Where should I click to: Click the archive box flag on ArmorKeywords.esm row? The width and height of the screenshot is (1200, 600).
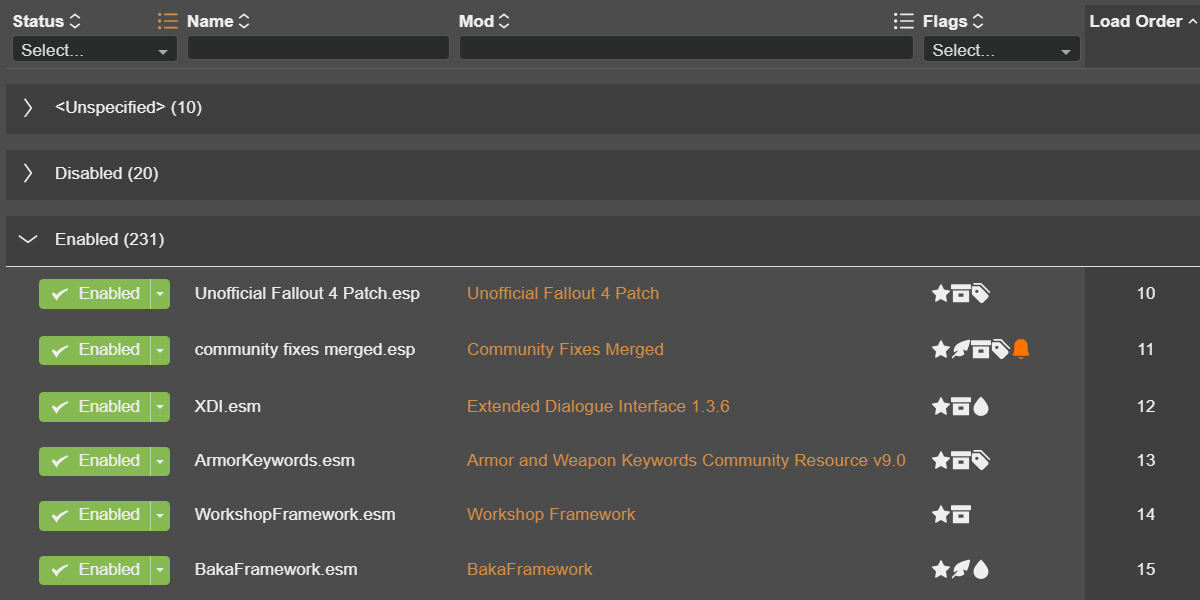(960, 461)
